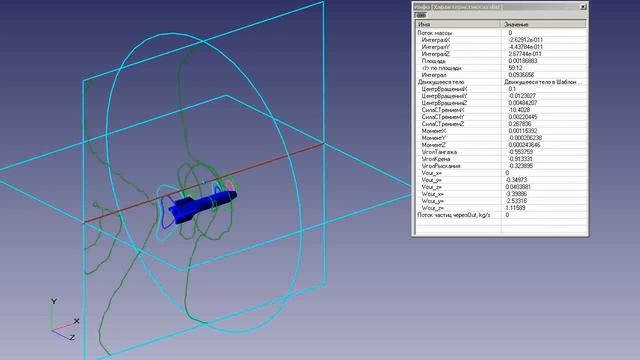Image resolution: width=640 pixels, height=360 pixels.
Task: Click the 'Значение' column header
Action: point(544,24)
